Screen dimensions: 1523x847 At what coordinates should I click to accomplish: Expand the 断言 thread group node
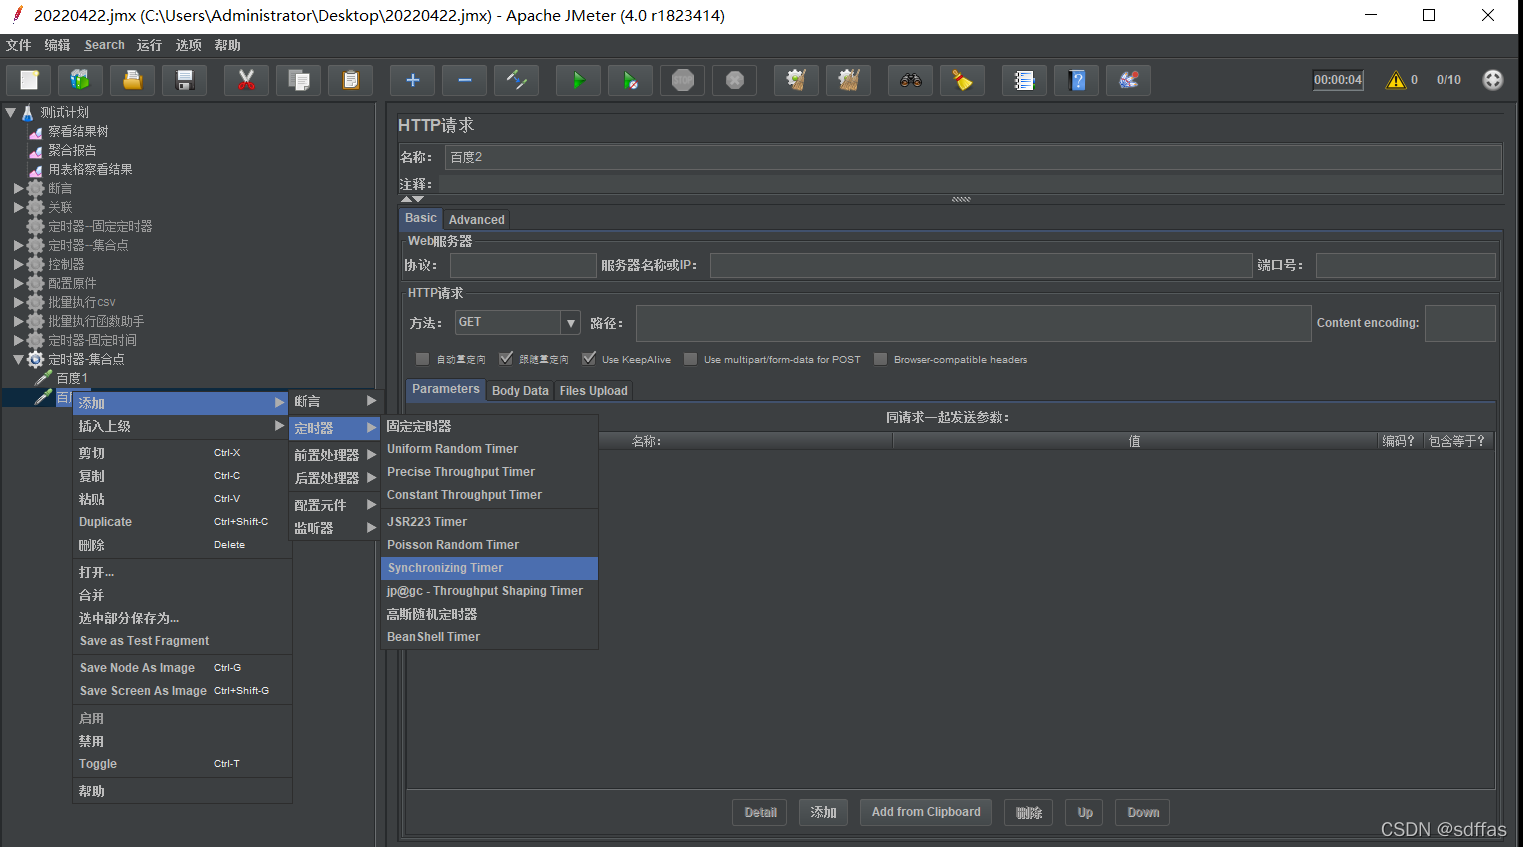pyautogui.click(x=18, y=188)
